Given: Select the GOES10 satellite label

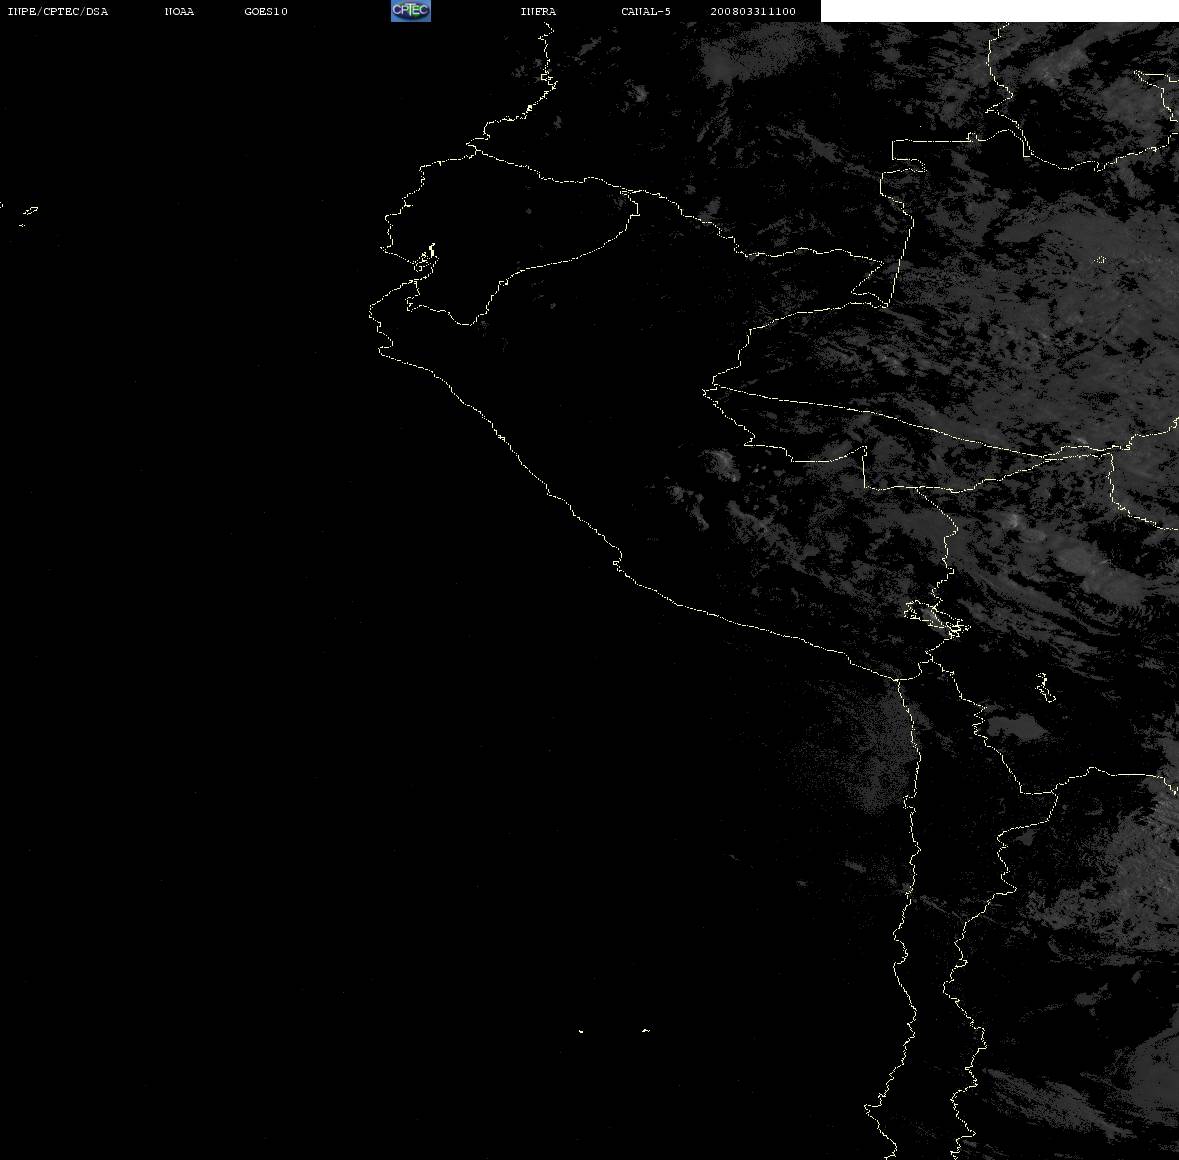Looking at the screenshot, I should click(x=266, y=11).
